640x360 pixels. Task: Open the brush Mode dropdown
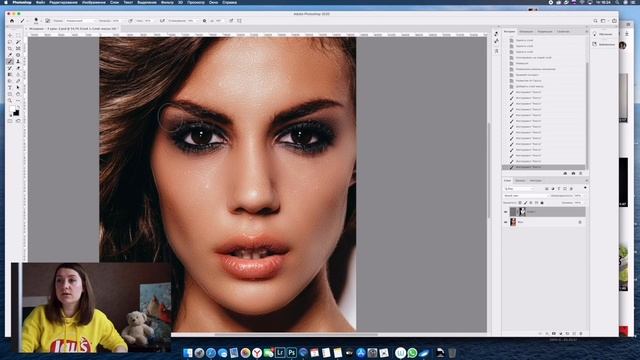coord(80,21)
